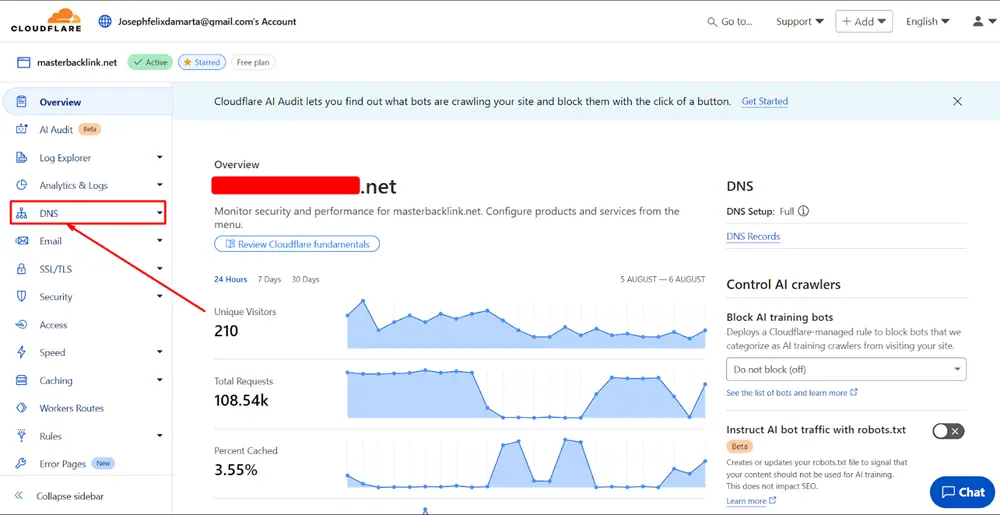
Task: Click the AI Audit sidebar icon
Action: (x=21, y=130)
